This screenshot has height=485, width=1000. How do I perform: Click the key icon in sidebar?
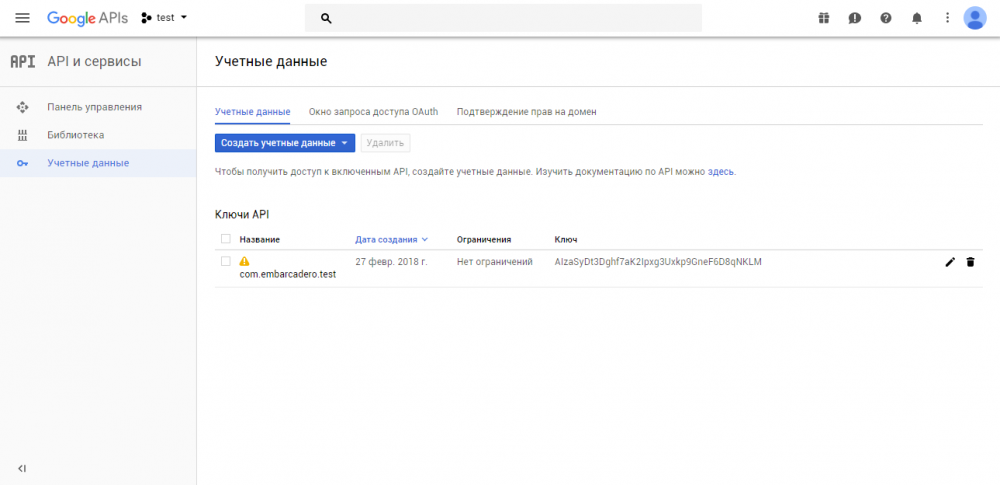pos(22,163)
